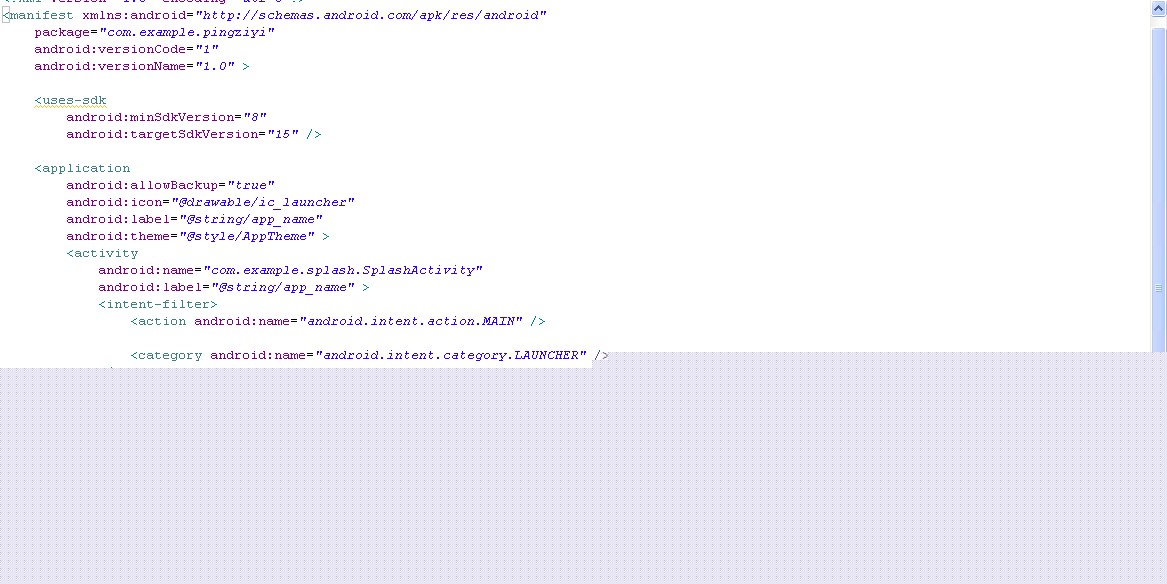Click the application opening tag
This screenshot has width=1167, height=584.
pos(83,168)
